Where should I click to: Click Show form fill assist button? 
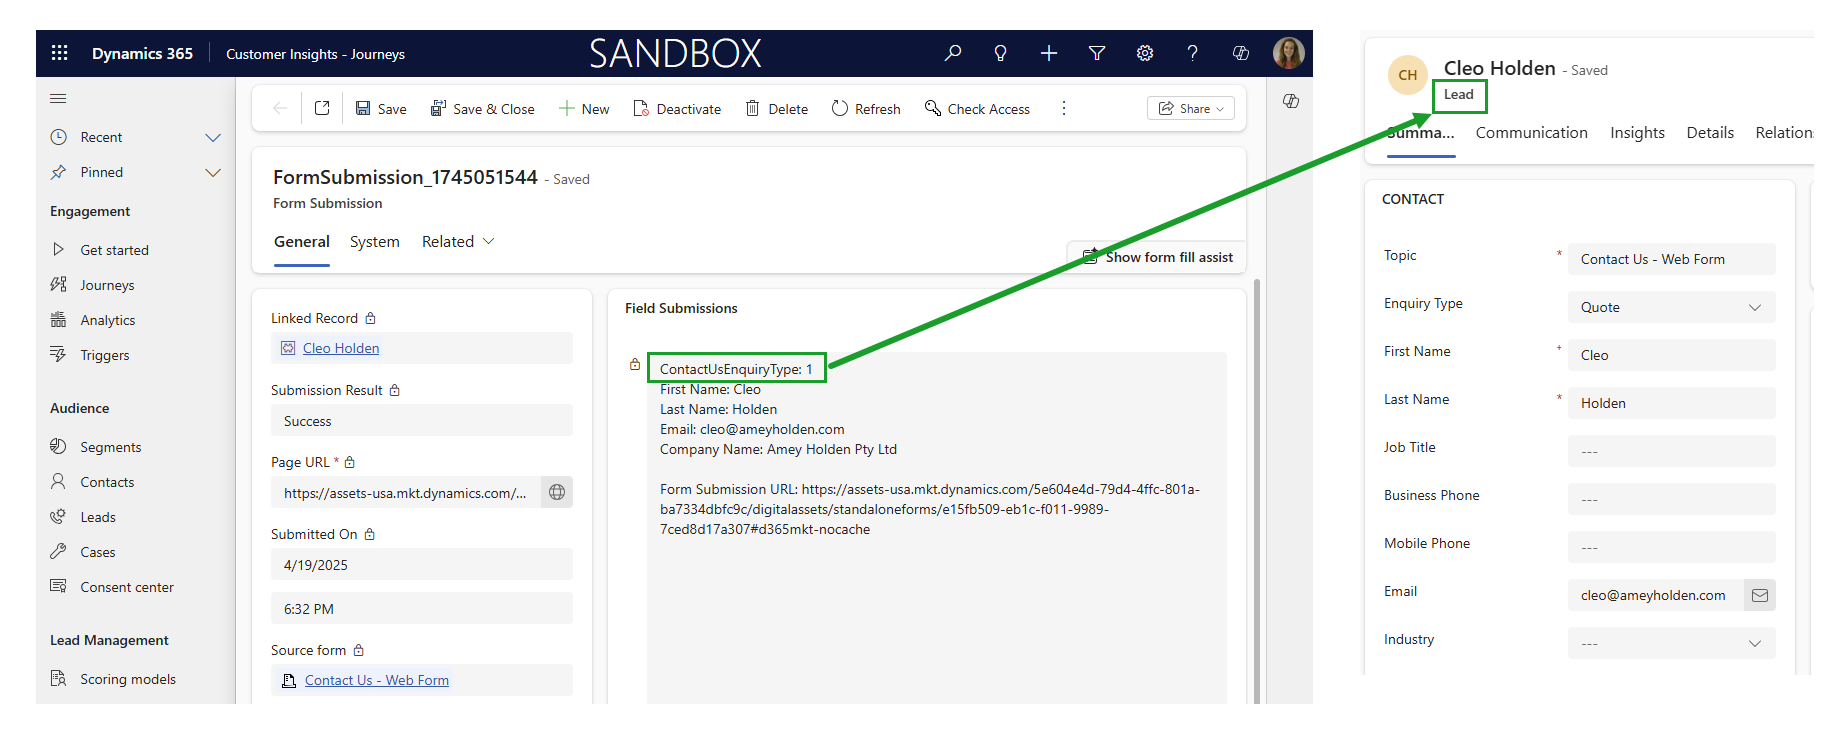1158,257
